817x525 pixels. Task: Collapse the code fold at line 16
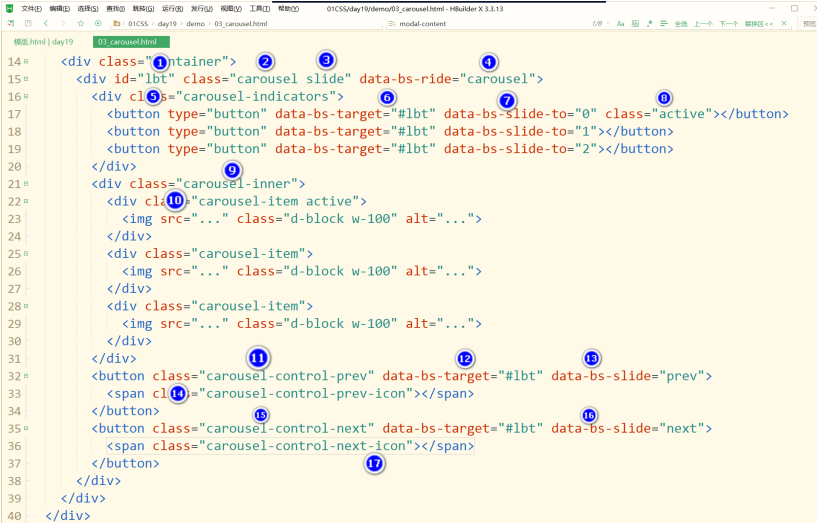click(26, 96)
